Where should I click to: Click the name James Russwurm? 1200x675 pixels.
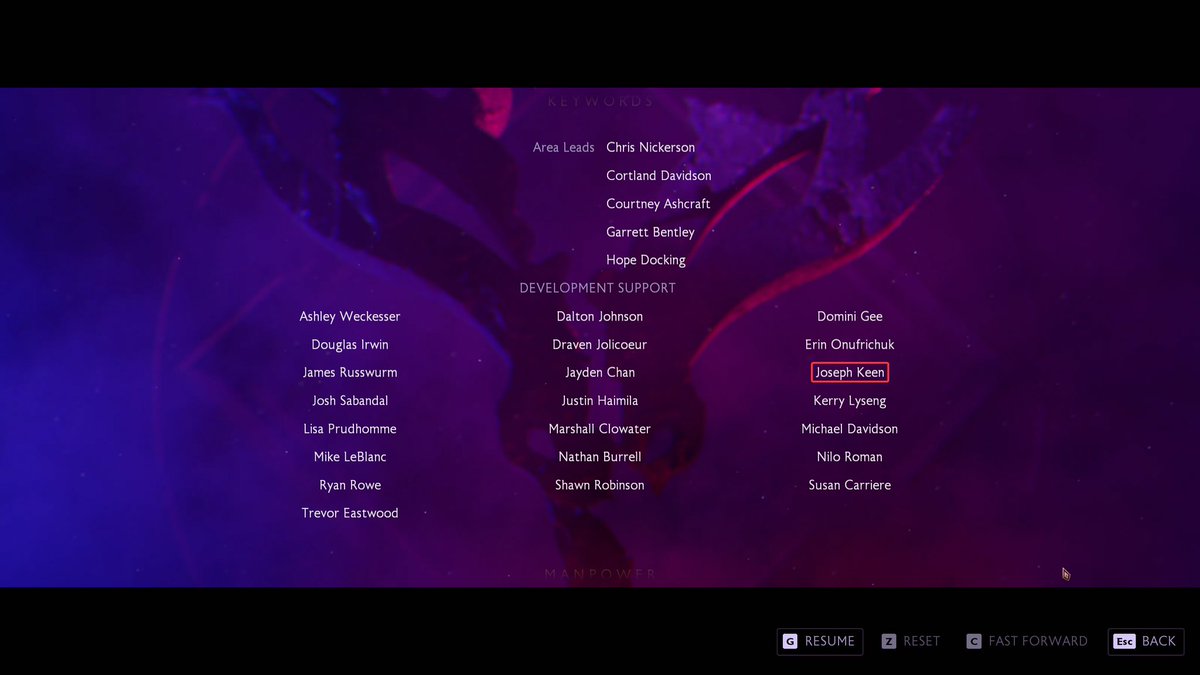(350, 372)
